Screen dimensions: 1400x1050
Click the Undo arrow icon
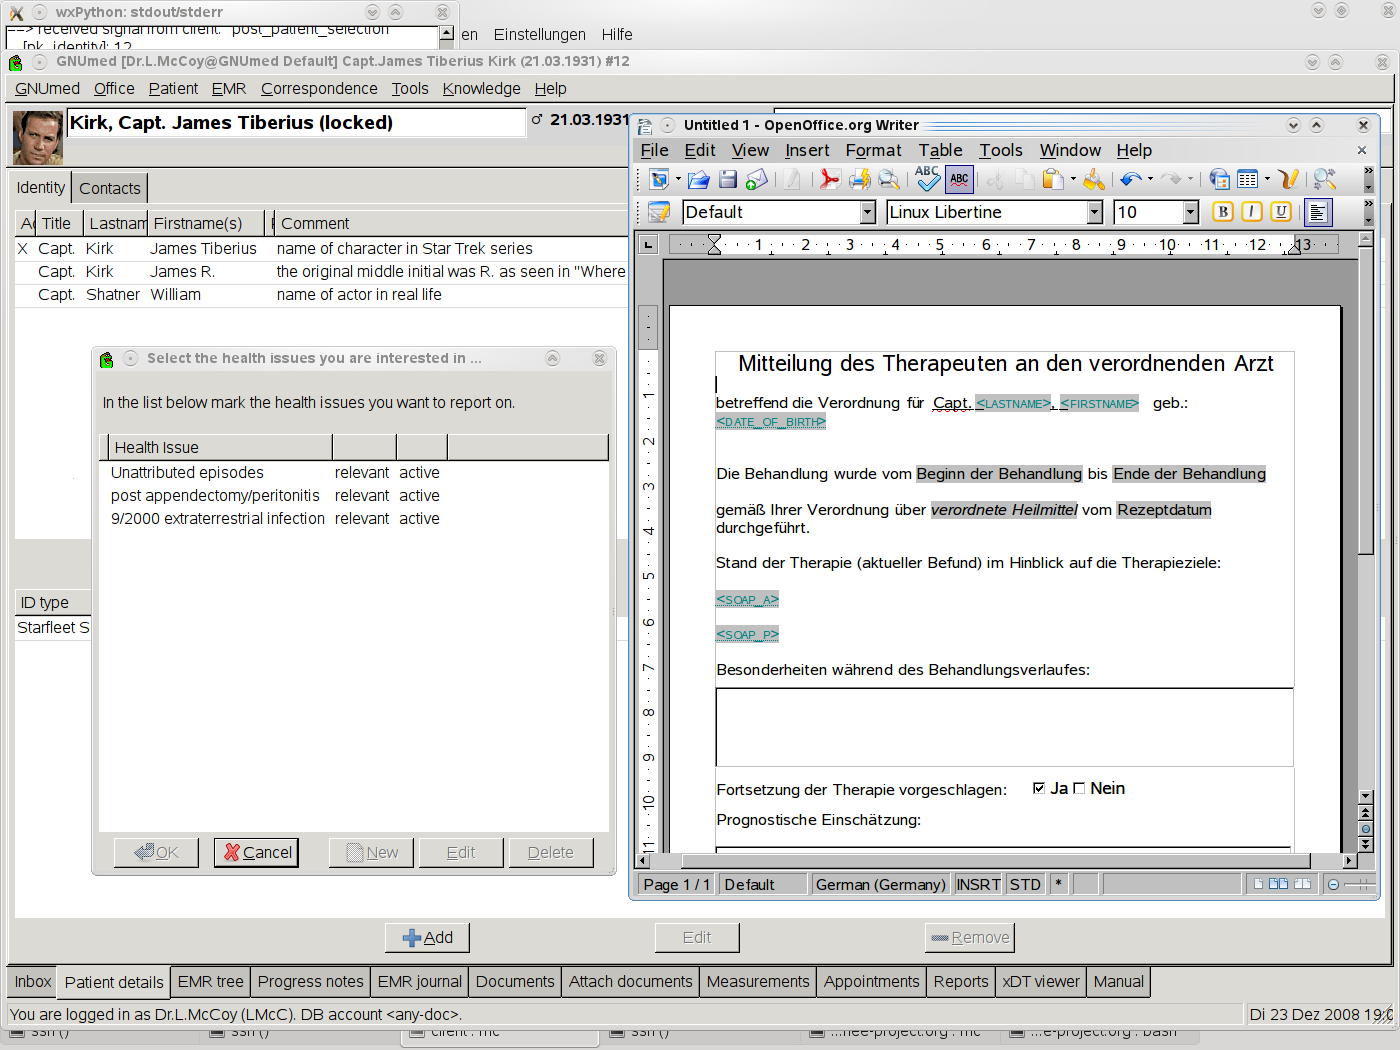(x=1131, y=179)
